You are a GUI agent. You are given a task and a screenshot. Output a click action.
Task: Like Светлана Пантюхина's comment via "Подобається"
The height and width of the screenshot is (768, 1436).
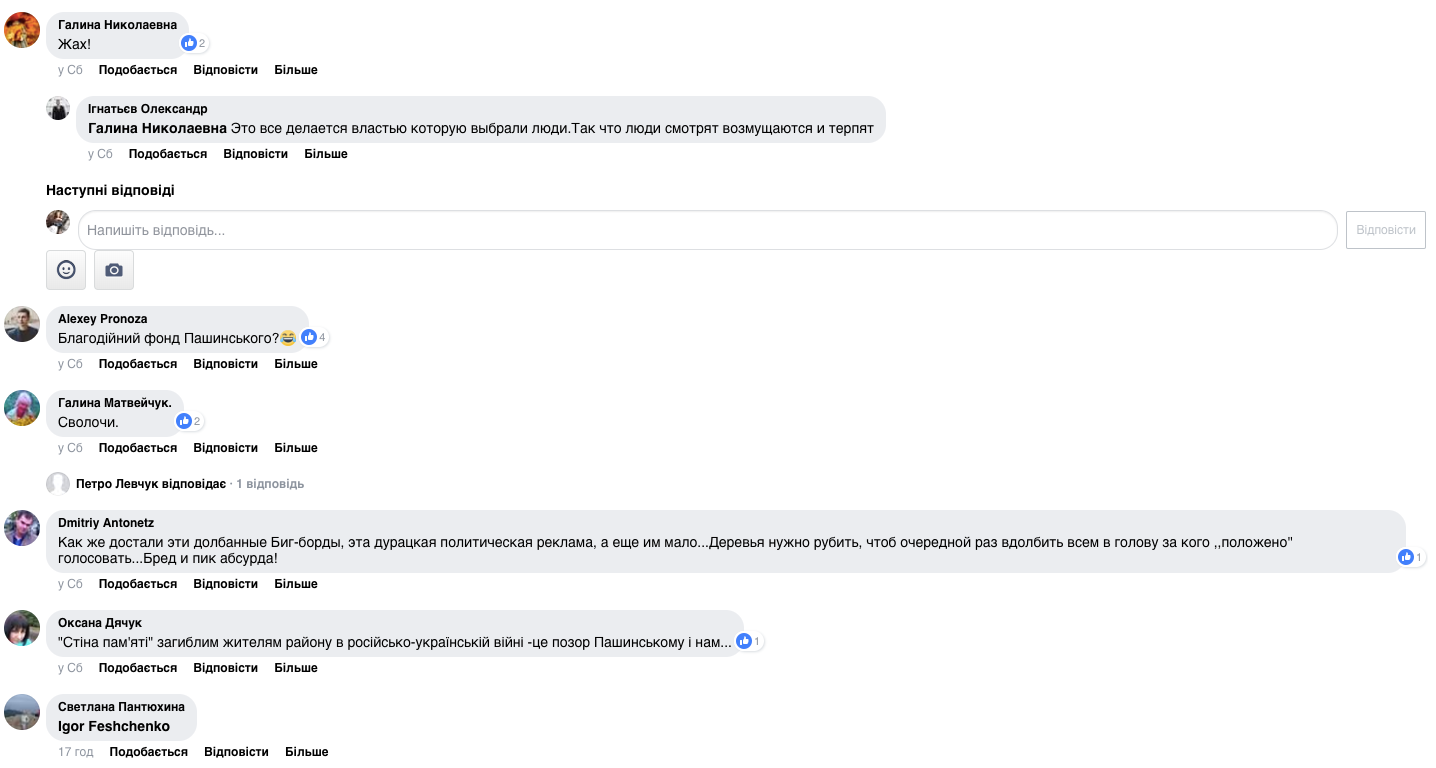tap(149, 752)
